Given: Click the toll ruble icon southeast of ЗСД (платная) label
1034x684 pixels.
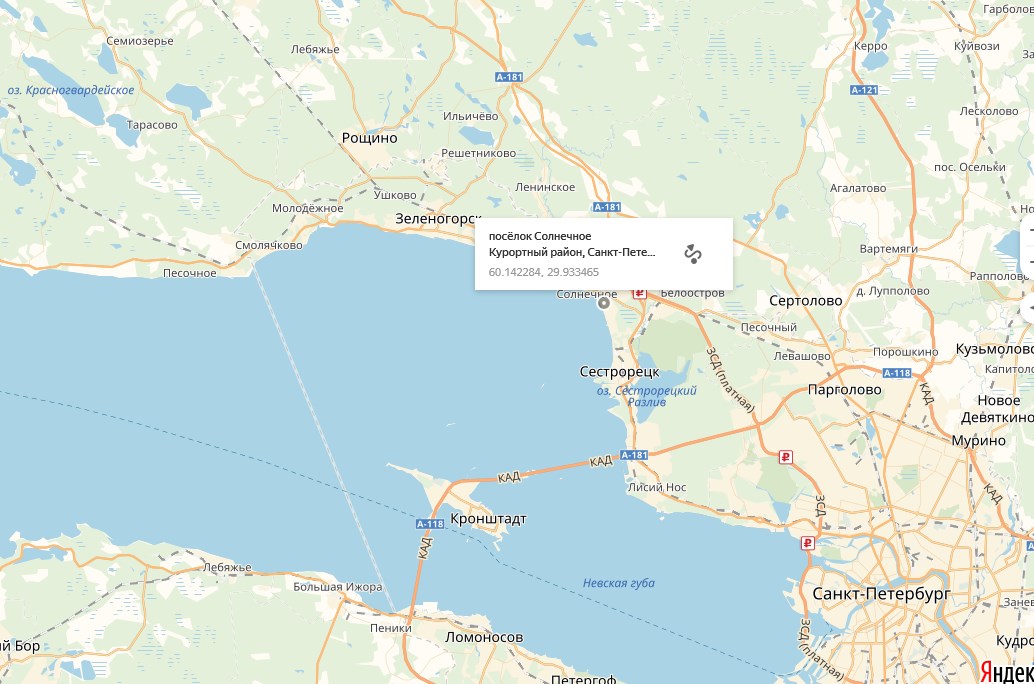Looking at the screenshot, I should (785, 457).
